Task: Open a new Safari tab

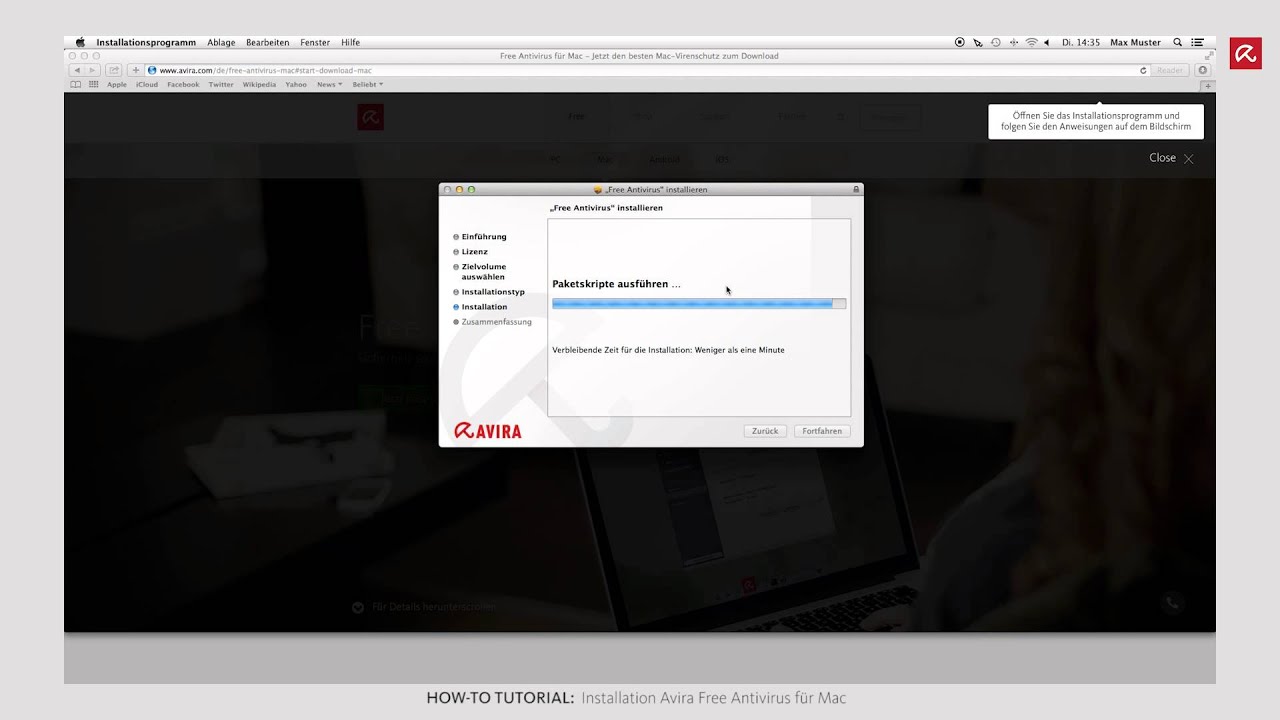Action: tap(1208, 85)
